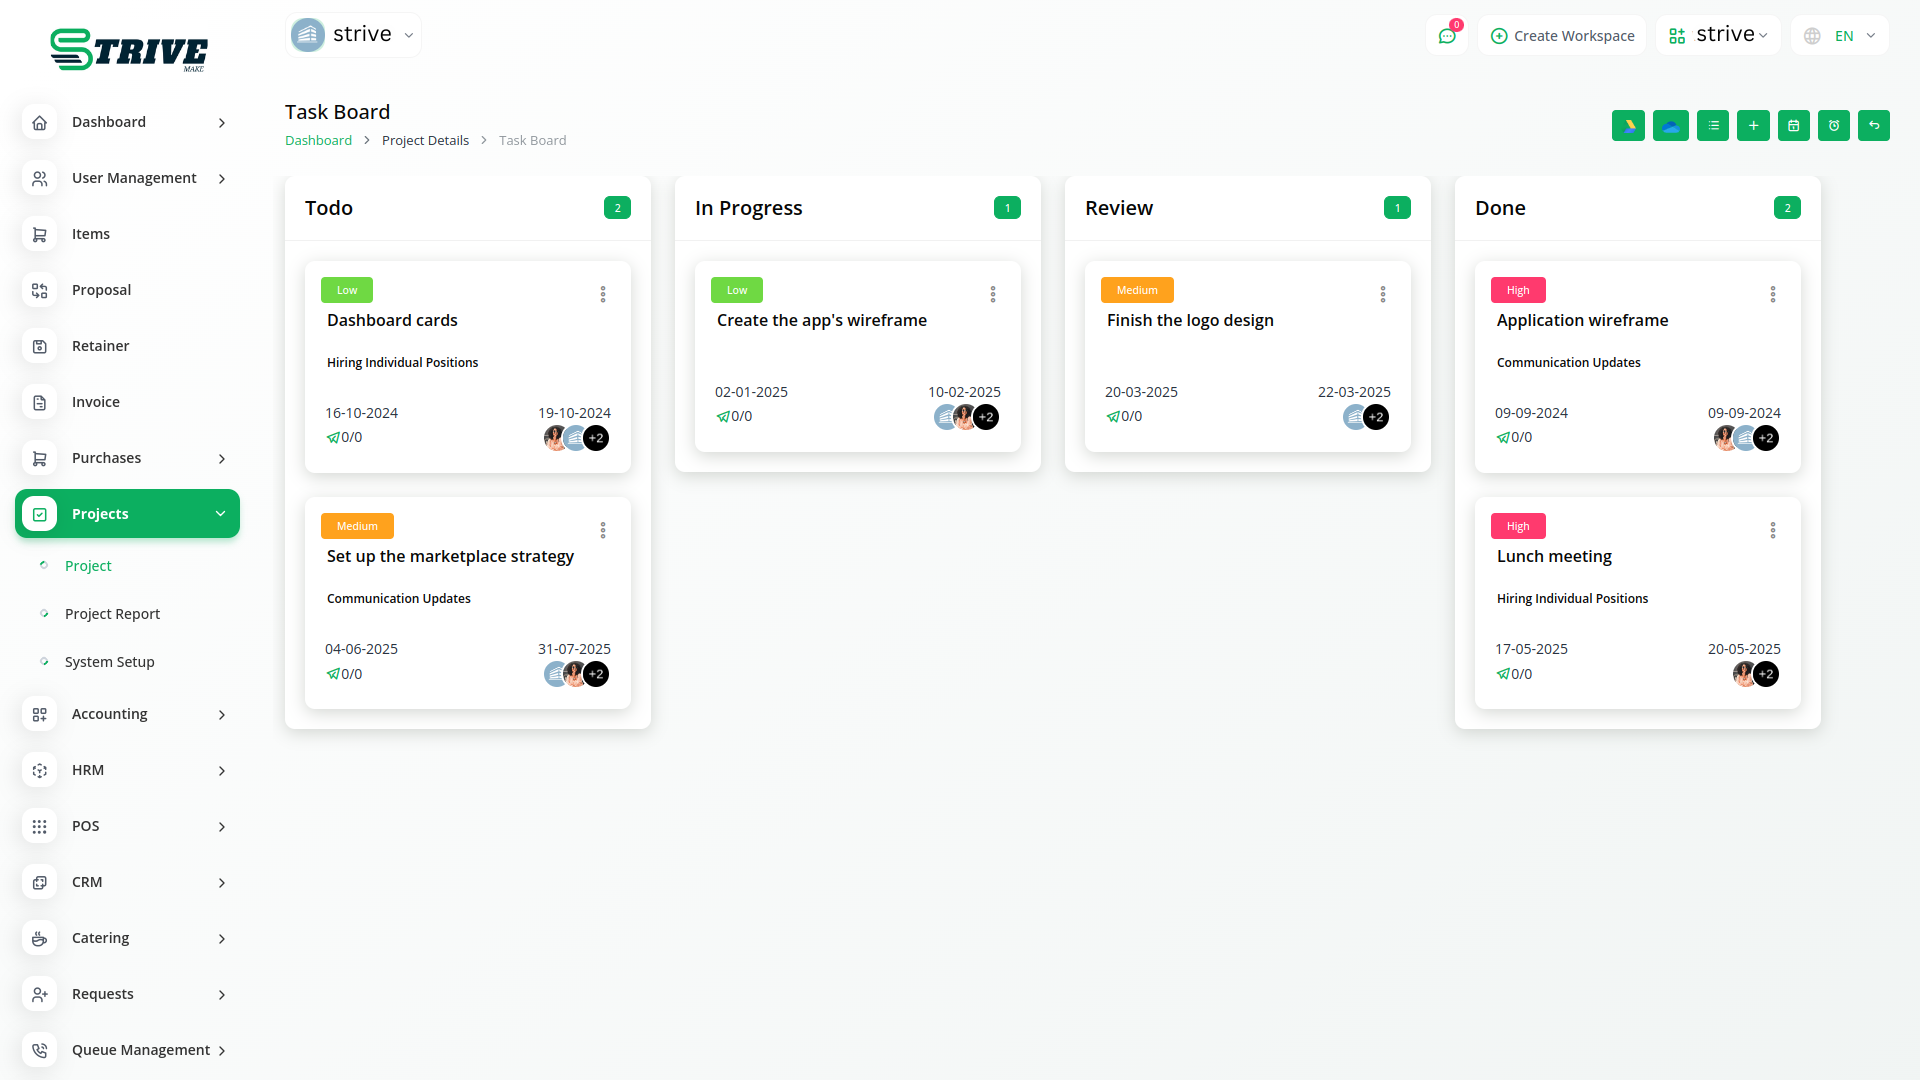Open the Google Drive integration icon
The image size is (1920, 1080).
click(1628, 125)
